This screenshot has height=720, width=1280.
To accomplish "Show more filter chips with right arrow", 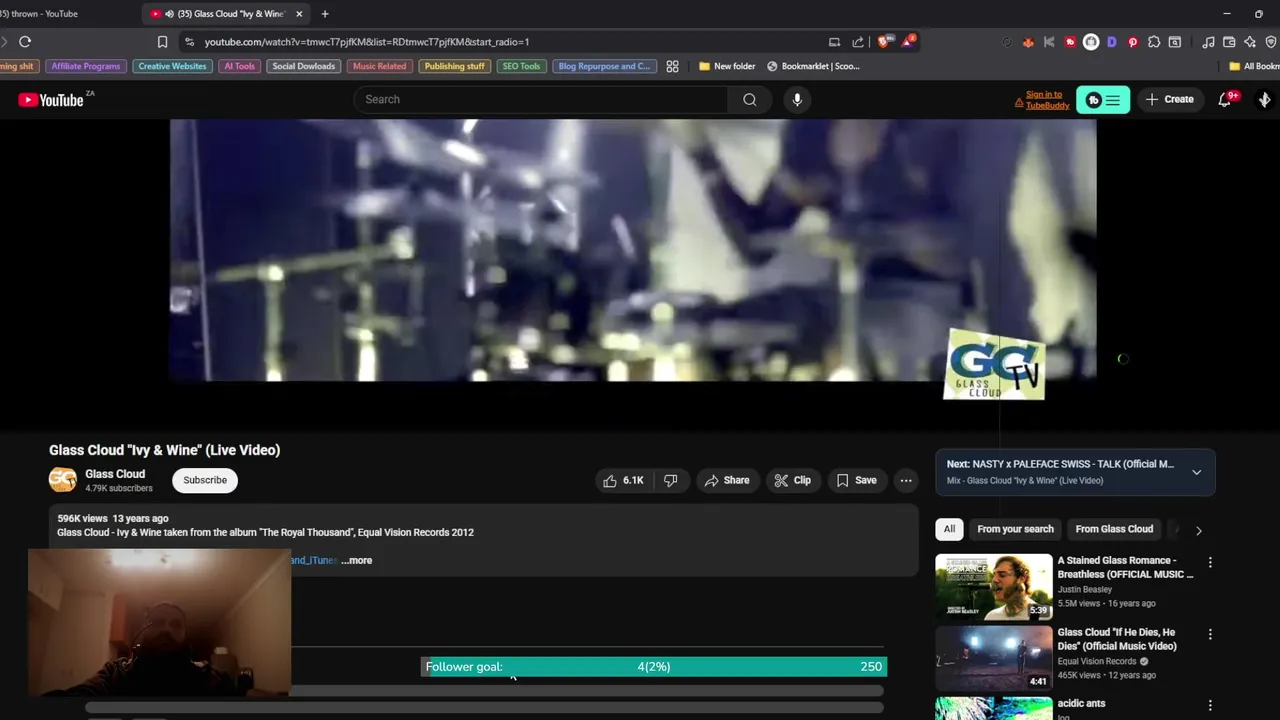I will 1198,530.
